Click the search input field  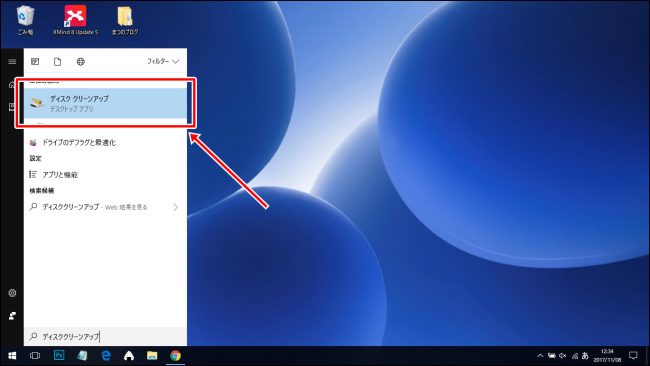pyautogui.click(x=105, y=337)
